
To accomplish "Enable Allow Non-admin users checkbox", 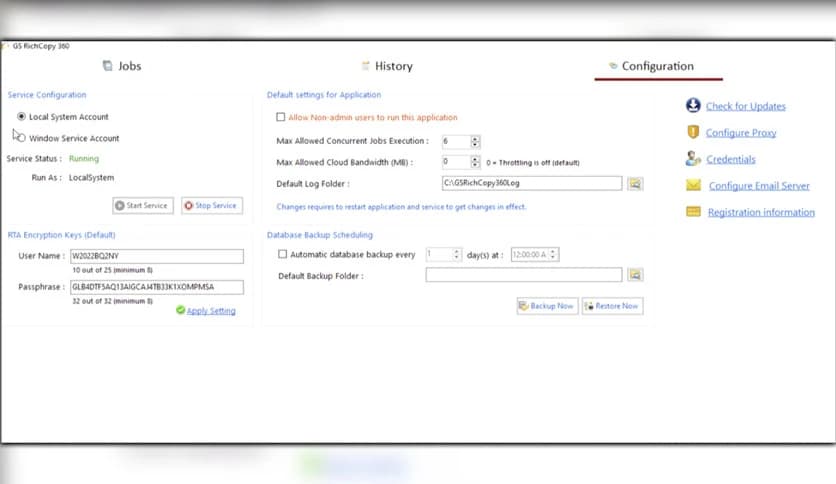I will pos(280,117).
